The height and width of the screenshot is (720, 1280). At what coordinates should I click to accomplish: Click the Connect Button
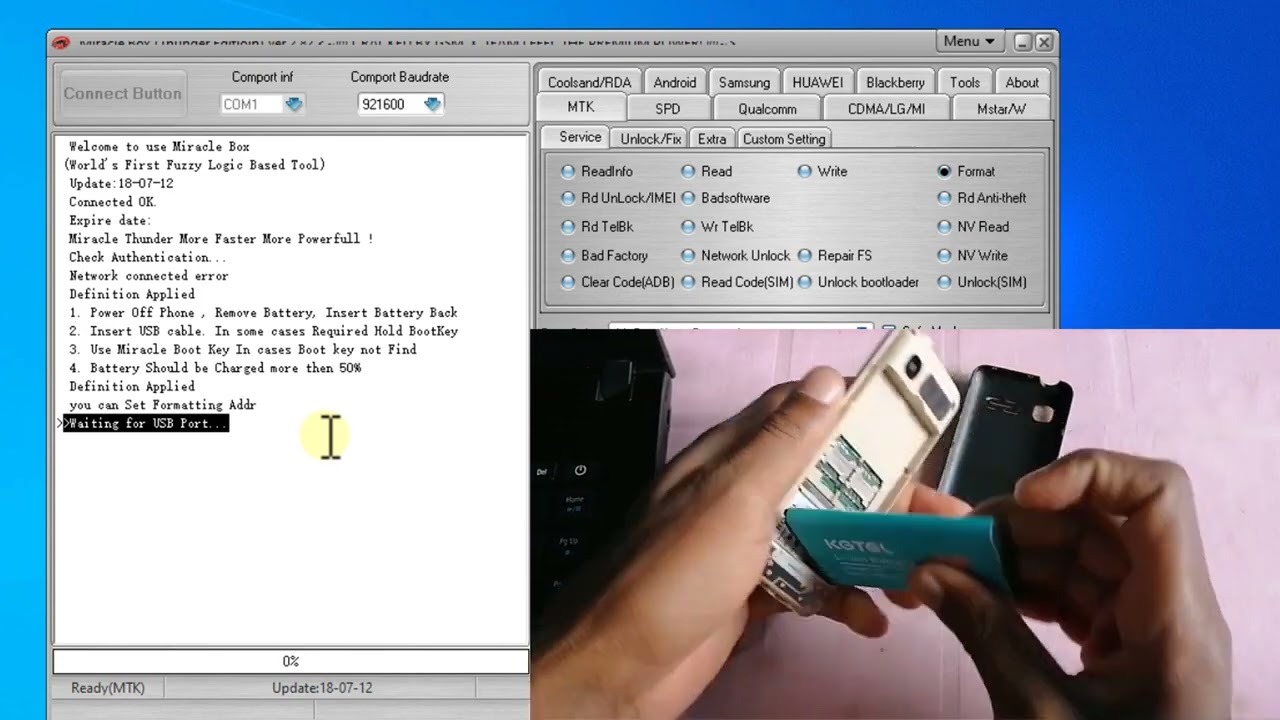[123, 94]
